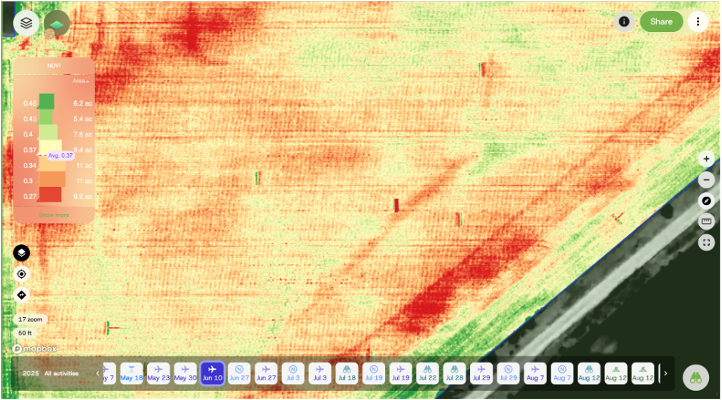Click the green field layer icon
The image size is (722, 400).
point(57,23)
